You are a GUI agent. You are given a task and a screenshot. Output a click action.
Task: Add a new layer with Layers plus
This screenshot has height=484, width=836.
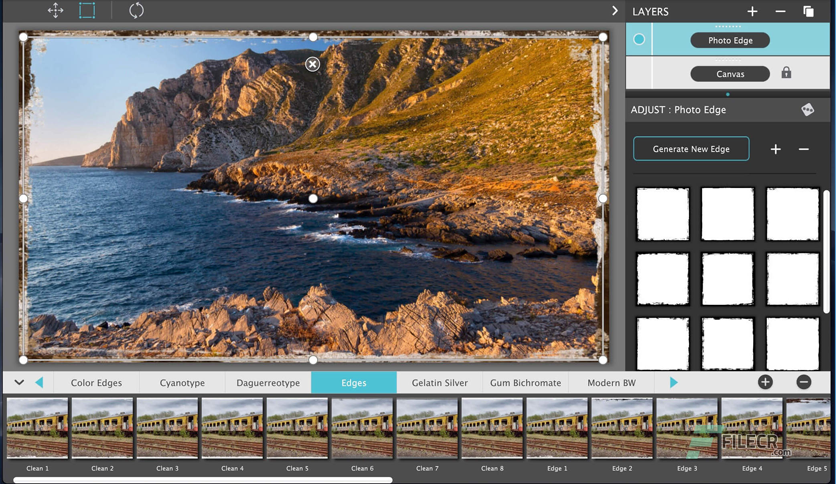(x=752, y=11)
